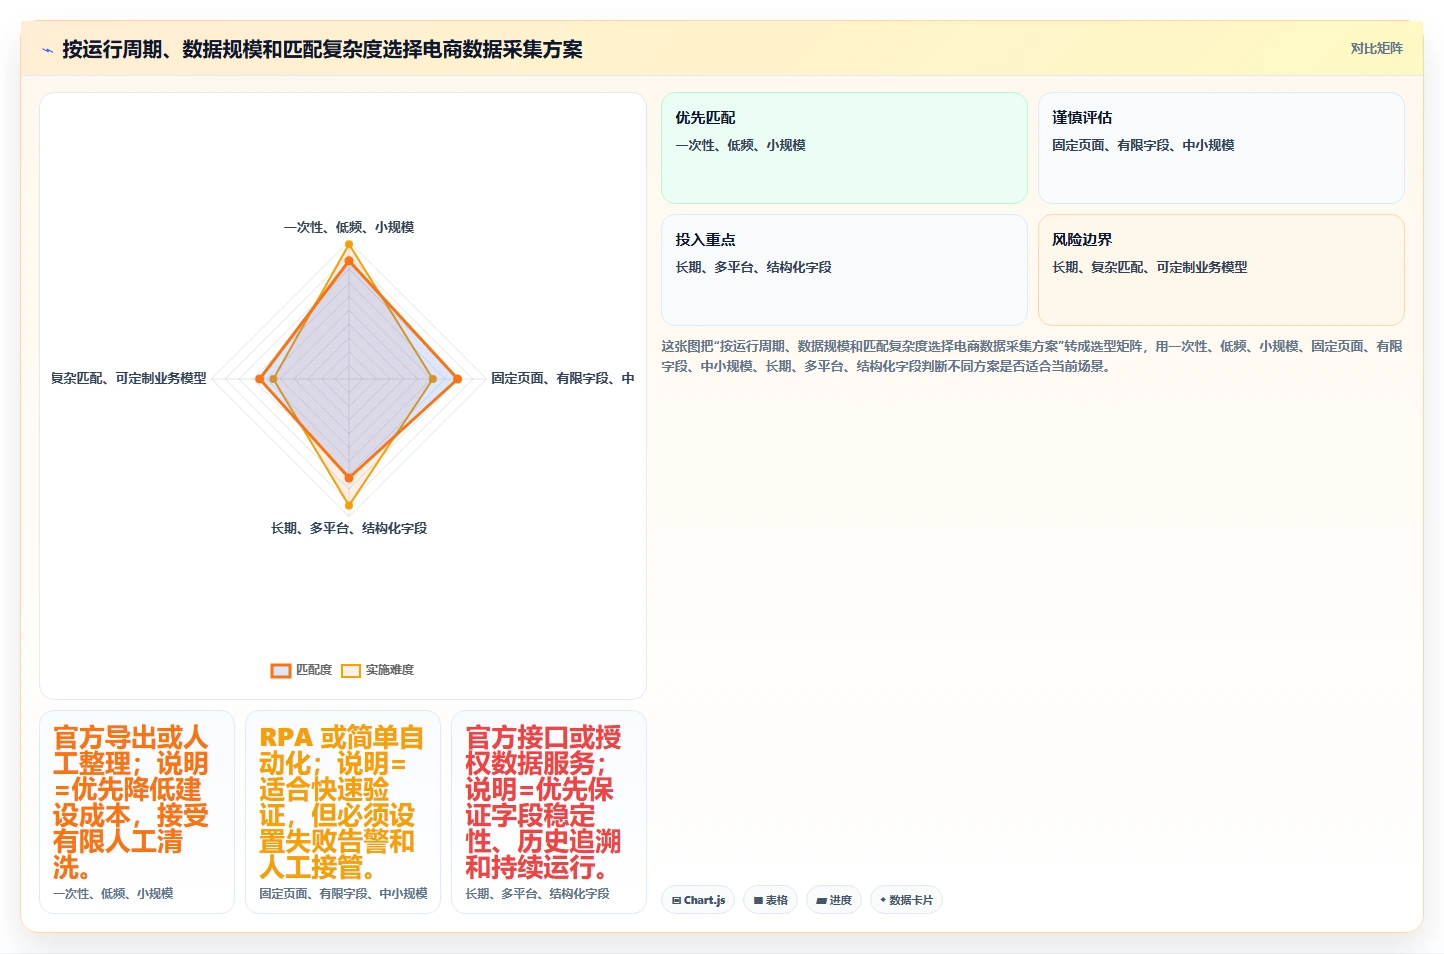Click the top orange radar data point

[x=349, y=261]
